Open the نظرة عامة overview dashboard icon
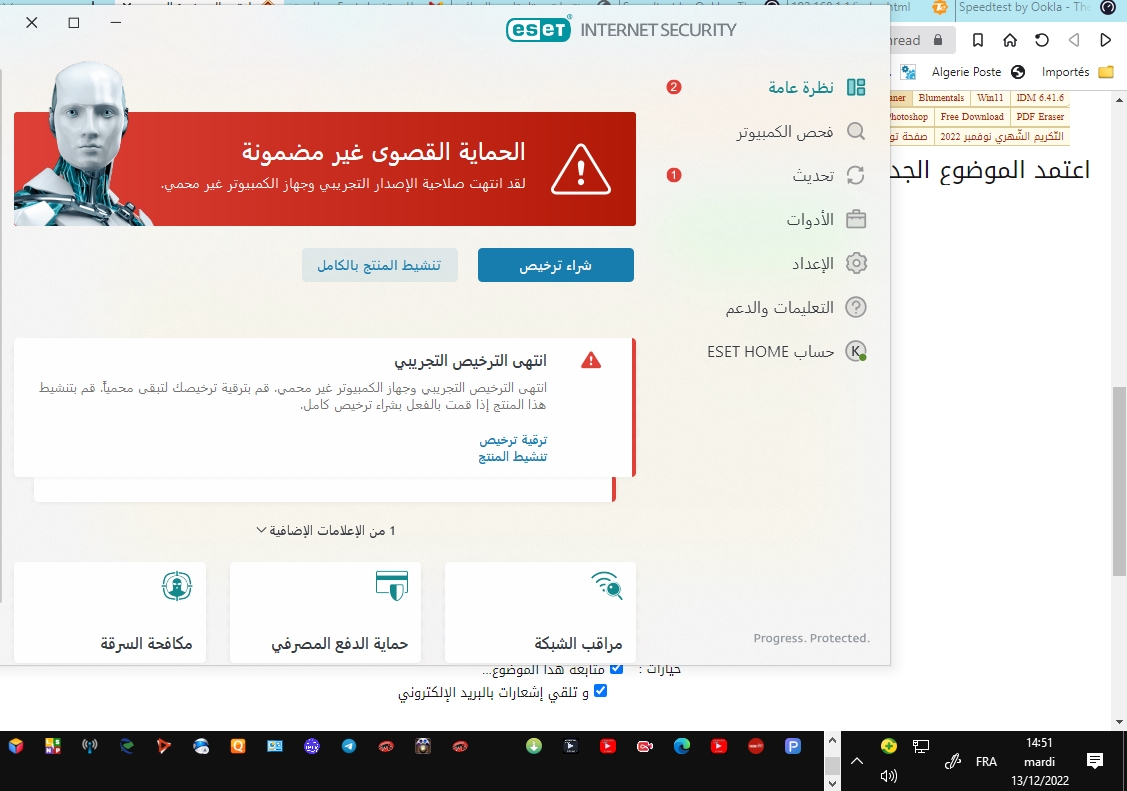This screenshot has height=791, width=1127. pyautogui.click(x=856, y=88)
